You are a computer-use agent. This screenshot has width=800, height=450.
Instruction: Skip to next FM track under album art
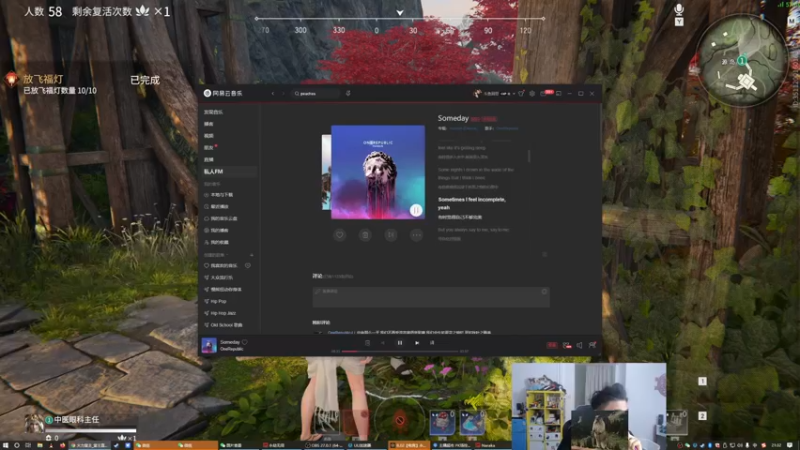click(391, 235)
